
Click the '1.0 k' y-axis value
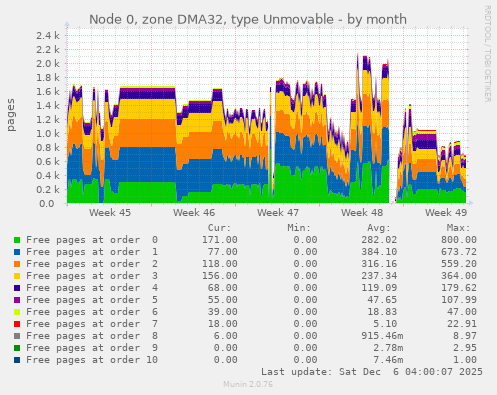pyautogui.click(x=48, y=133)
